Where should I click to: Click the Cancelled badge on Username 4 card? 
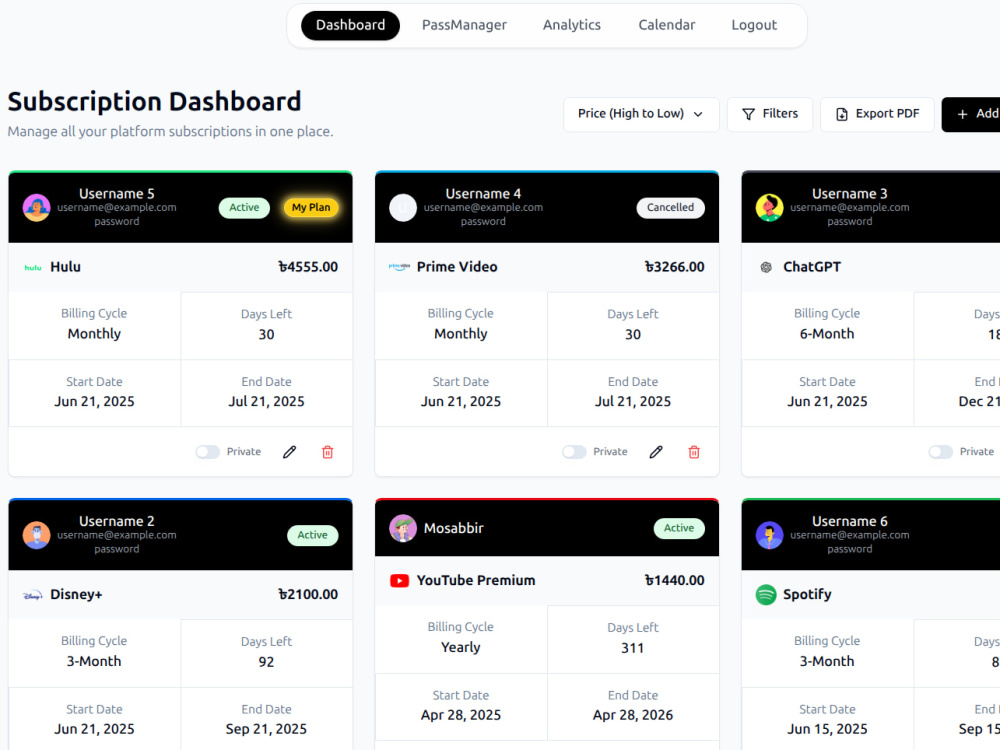point(670,208)
